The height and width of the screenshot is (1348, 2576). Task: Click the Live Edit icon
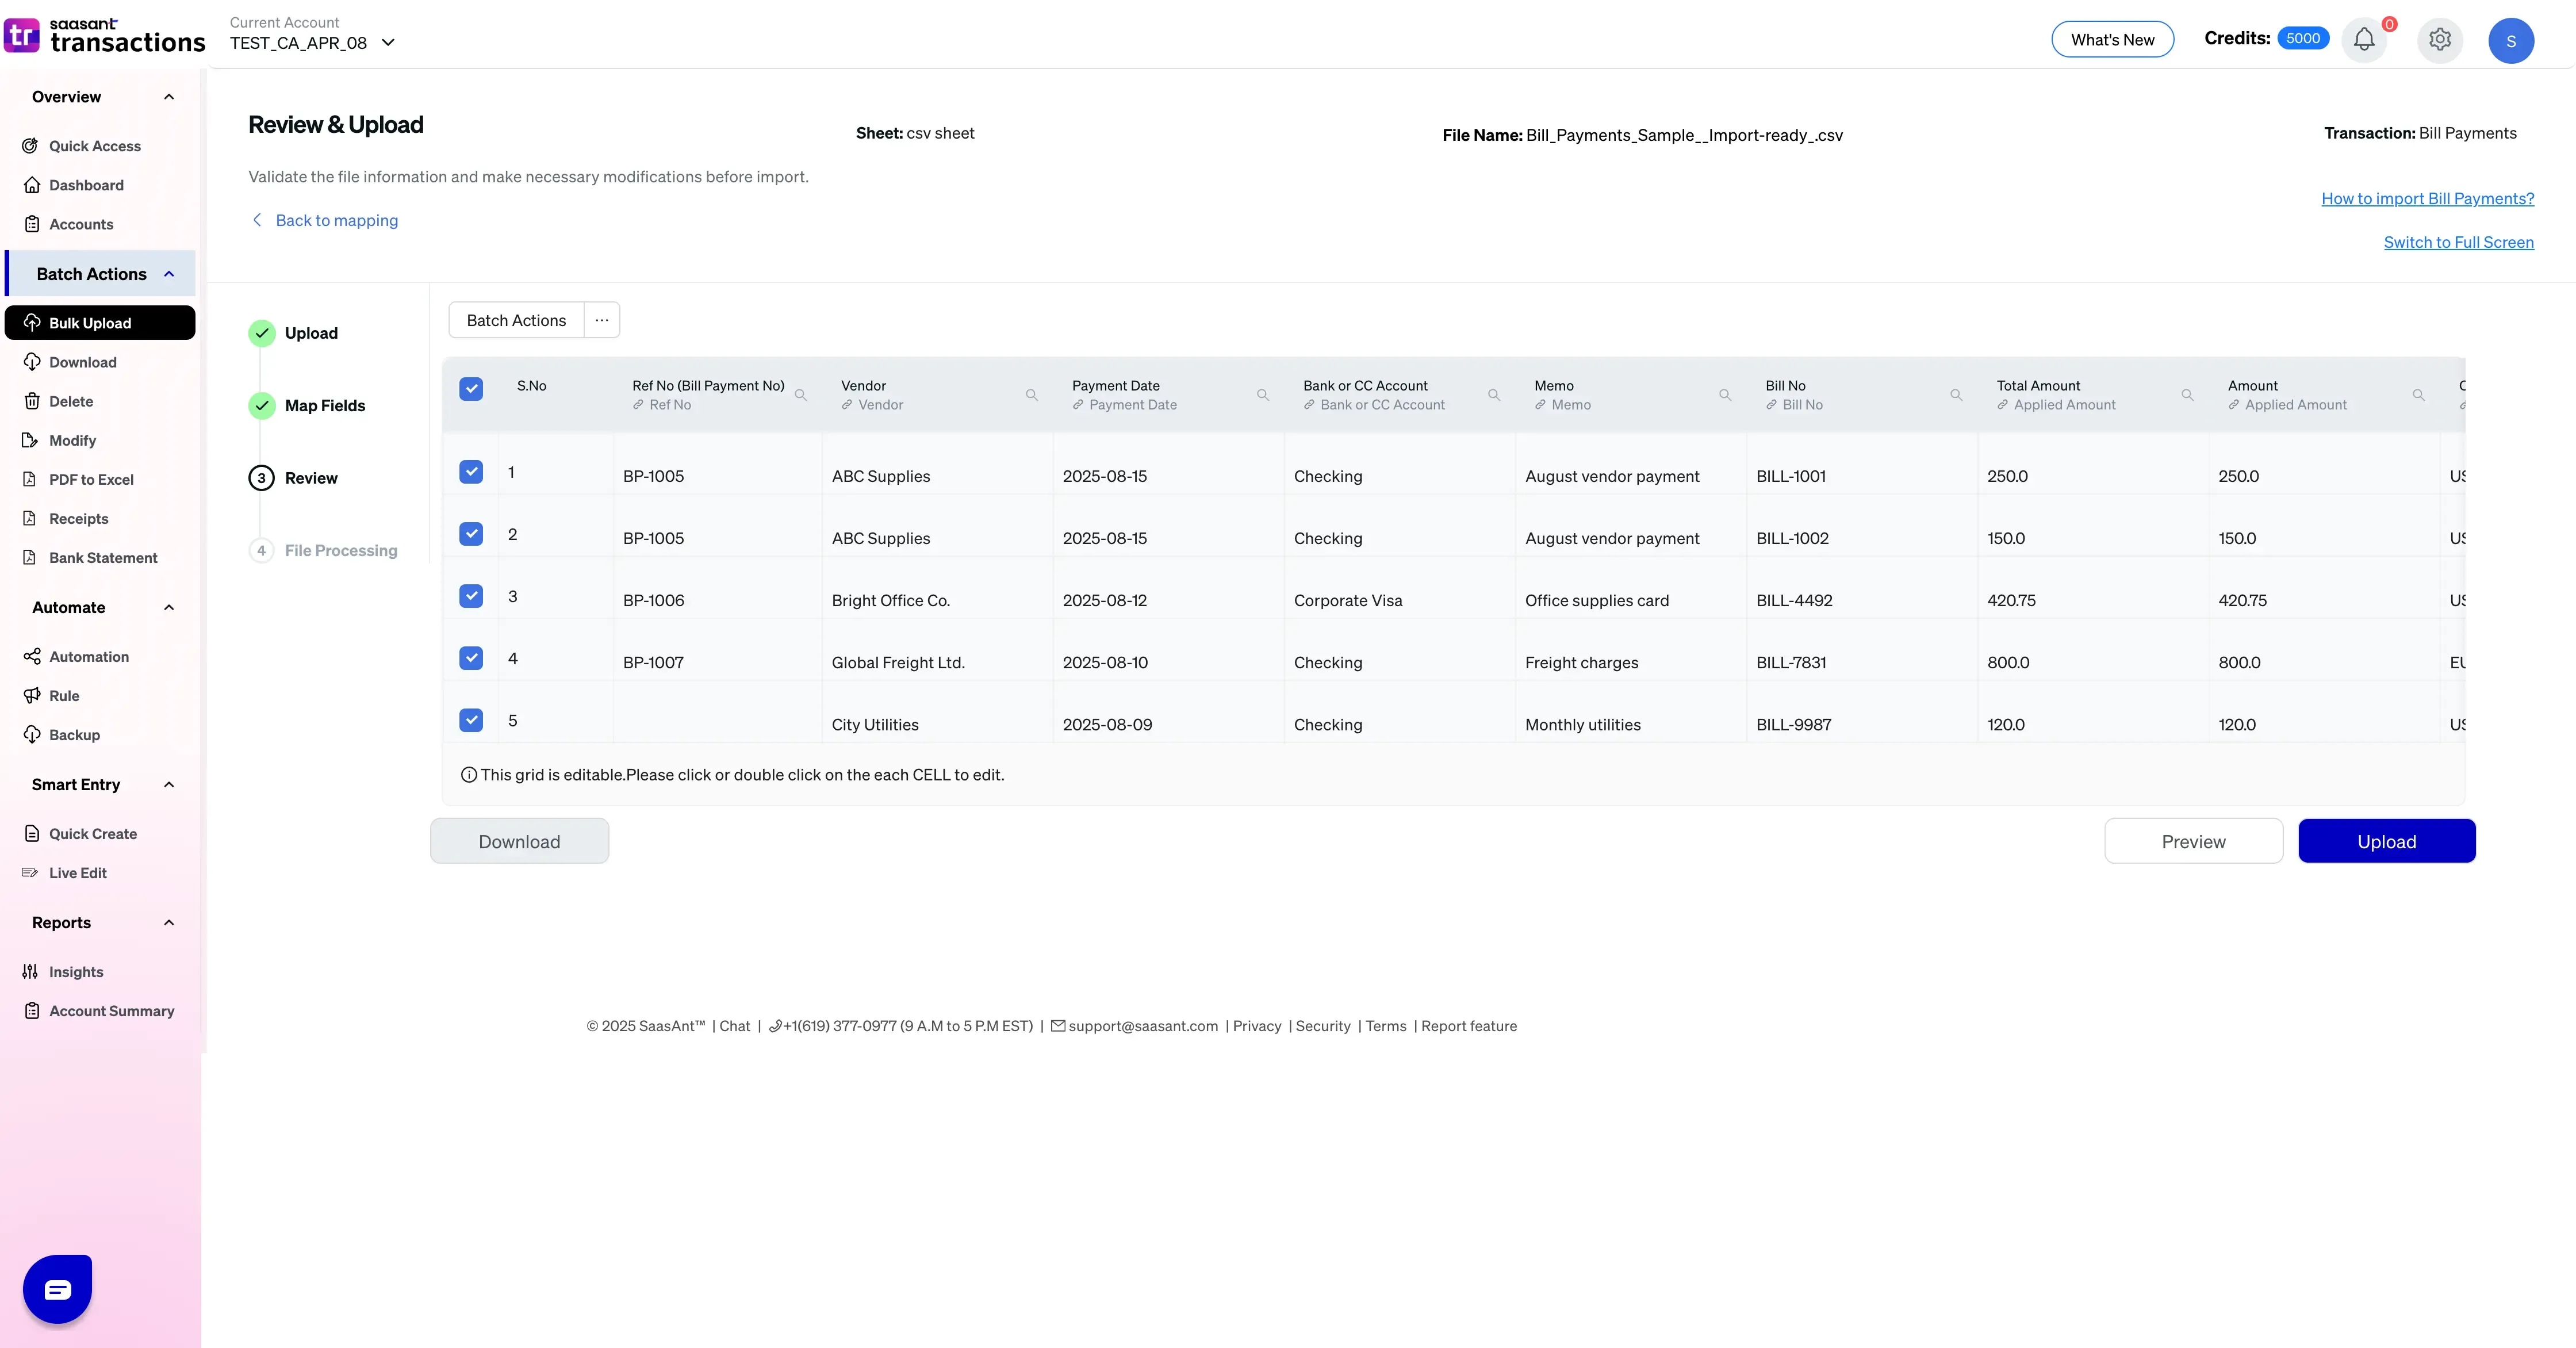(x=30, y=872)
